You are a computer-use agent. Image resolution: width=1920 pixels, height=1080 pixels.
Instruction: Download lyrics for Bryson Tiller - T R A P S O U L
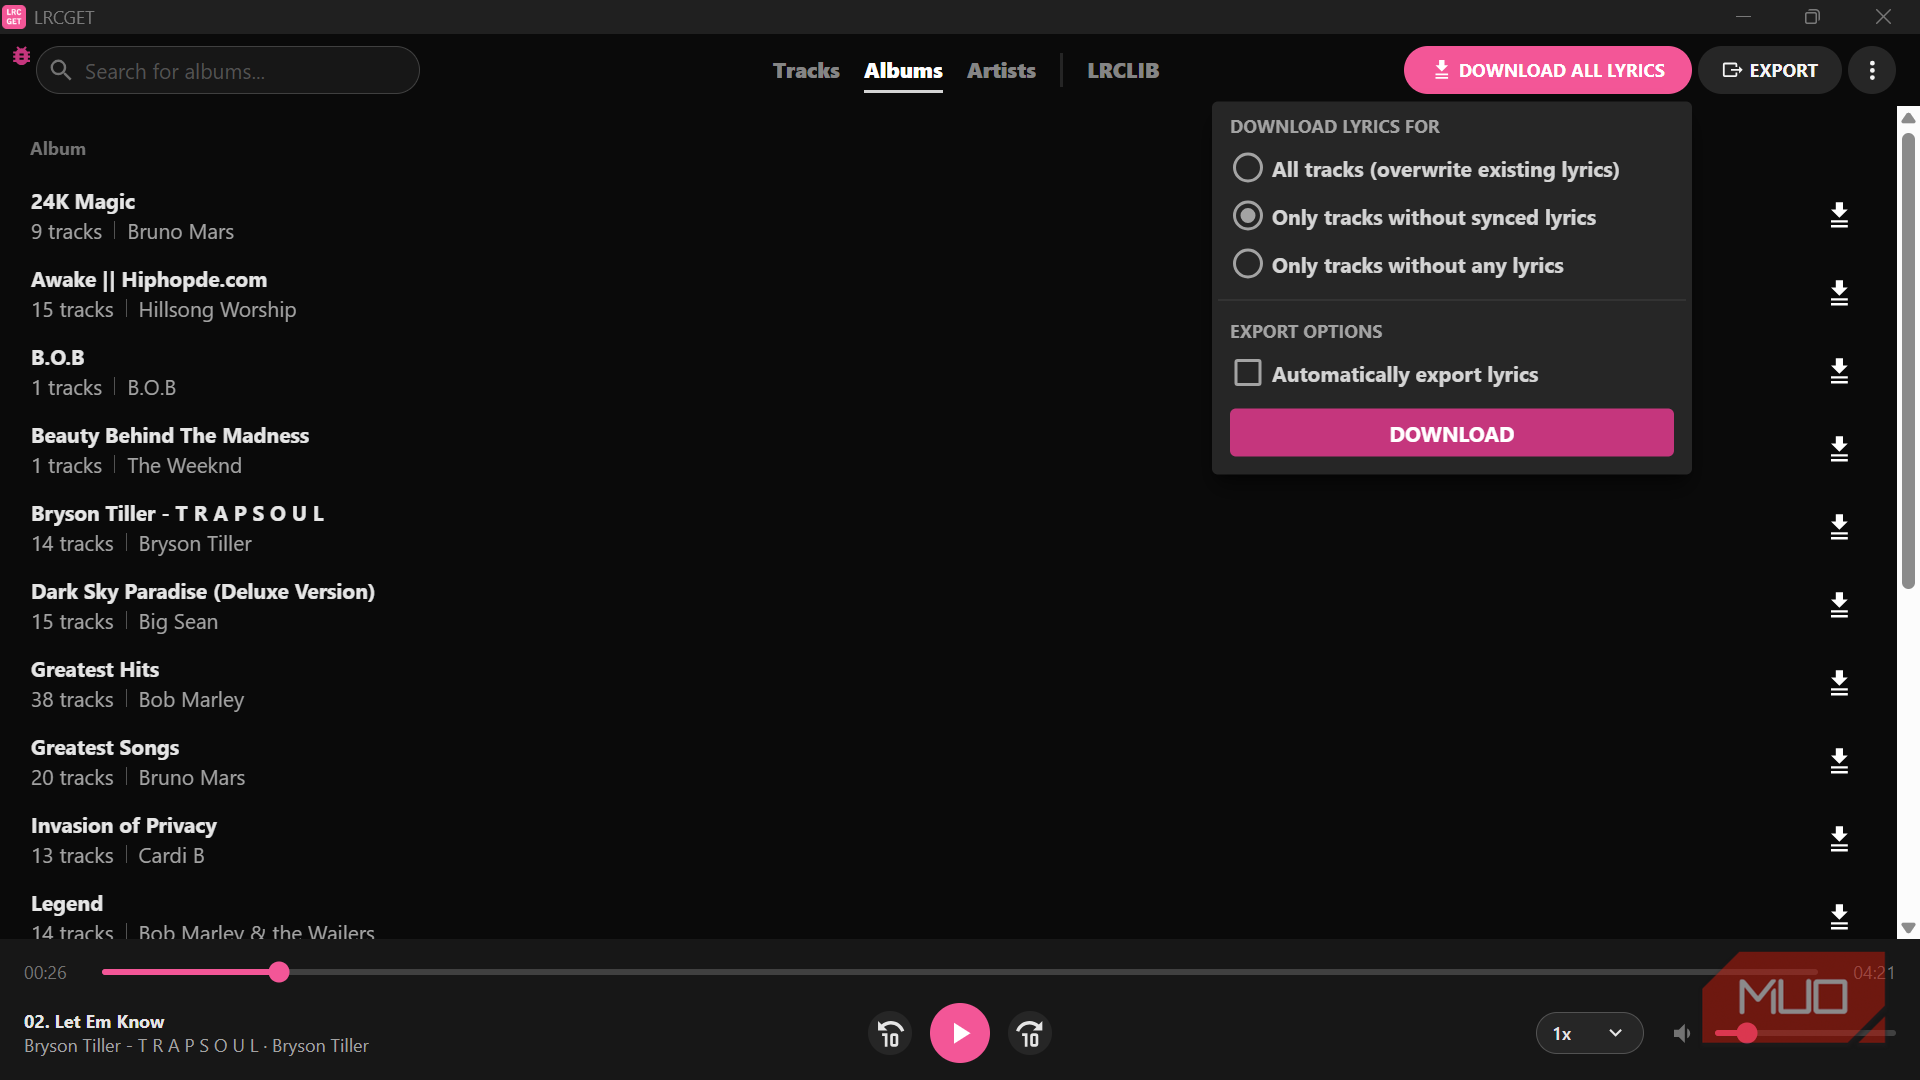(x=1839, y=527)
